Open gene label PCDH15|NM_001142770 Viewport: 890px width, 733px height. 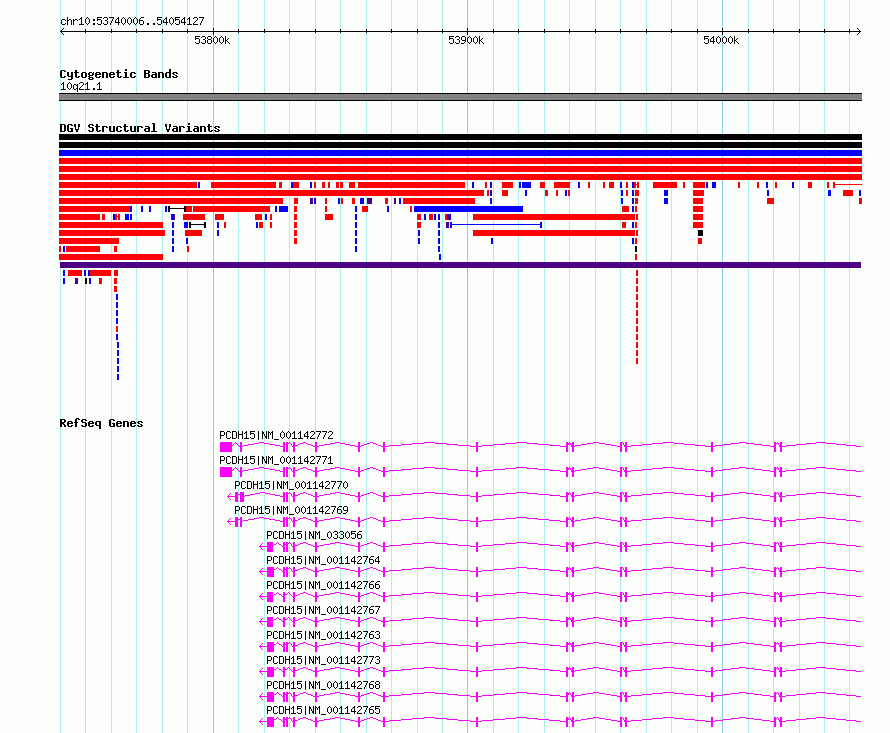point(291,485)
